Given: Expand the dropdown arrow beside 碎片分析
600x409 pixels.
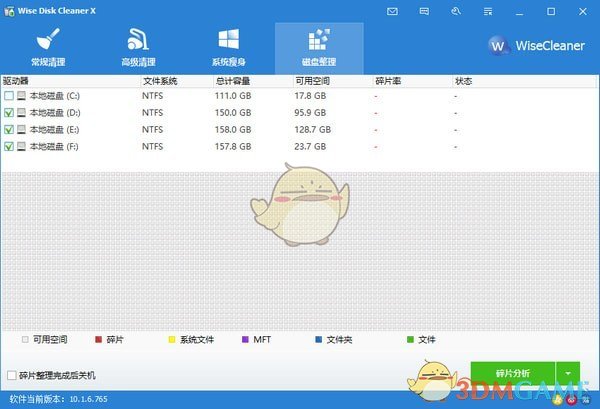Looking at the screenshot, I should tap(568, 373).
